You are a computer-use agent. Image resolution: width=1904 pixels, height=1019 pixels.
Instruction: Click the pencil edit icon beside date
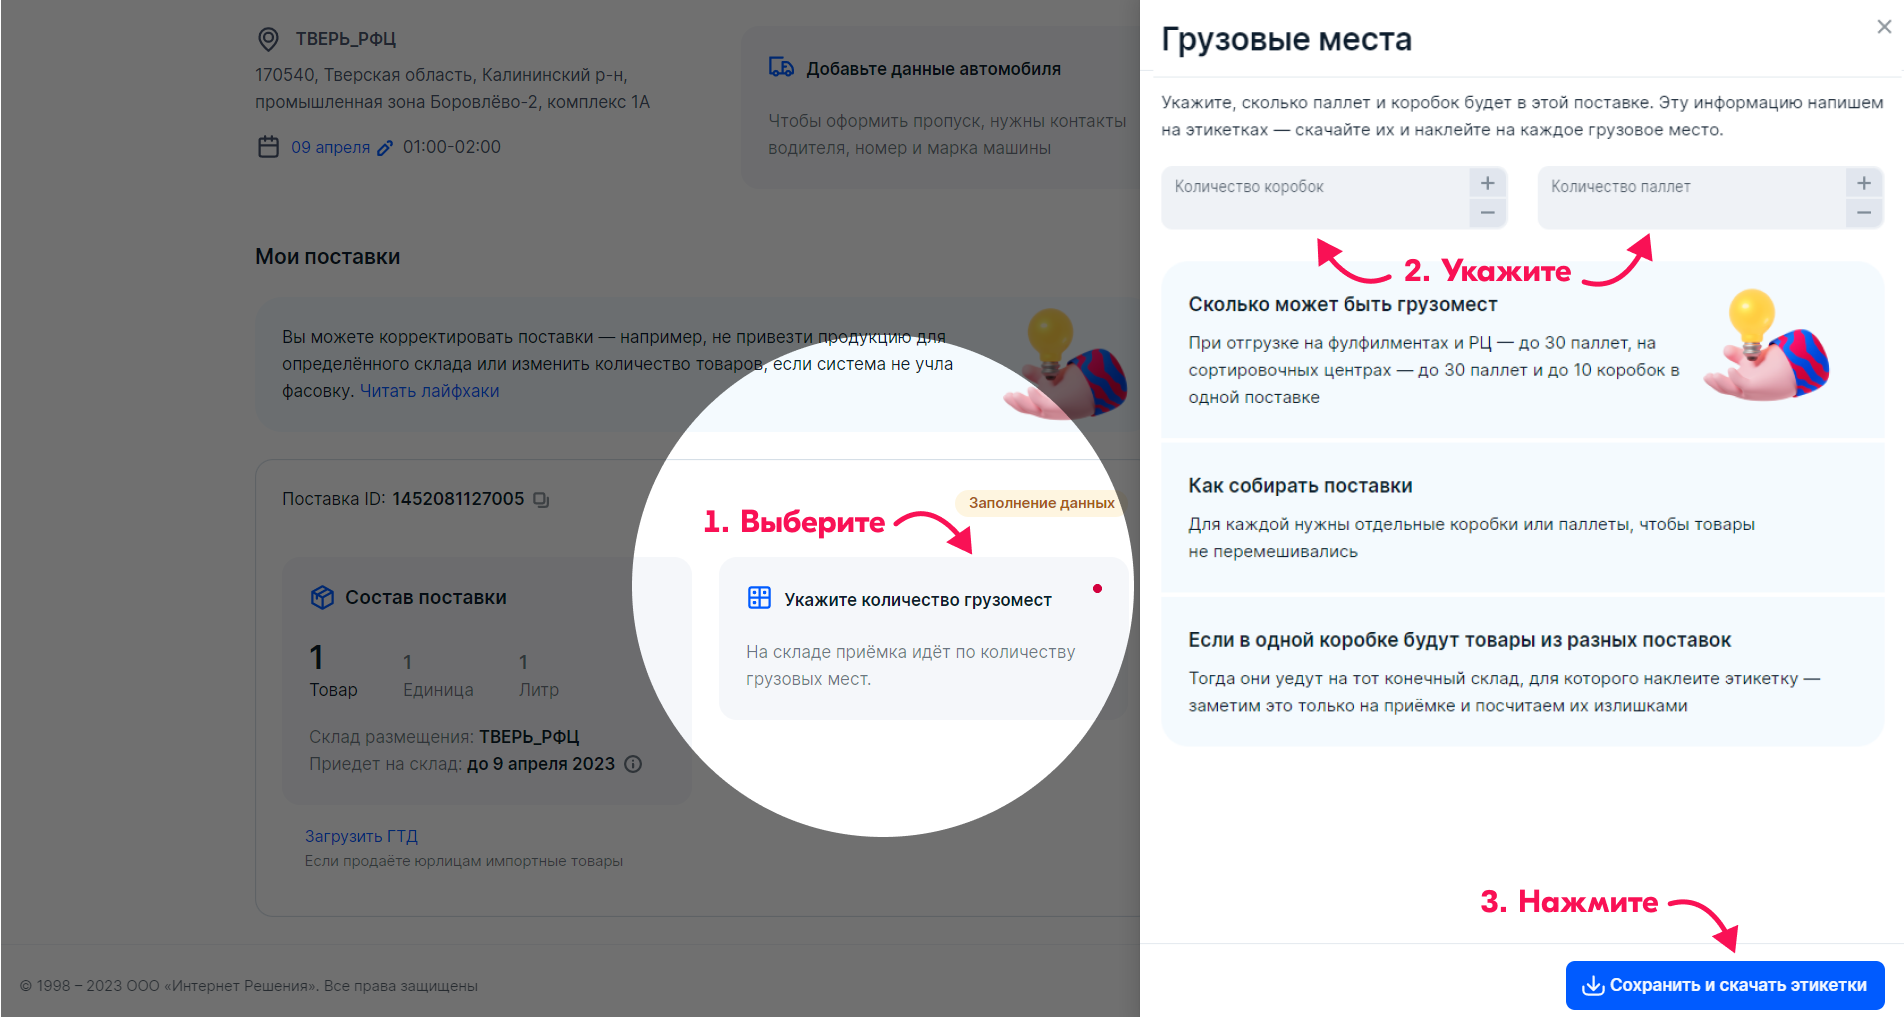point(385,148)
